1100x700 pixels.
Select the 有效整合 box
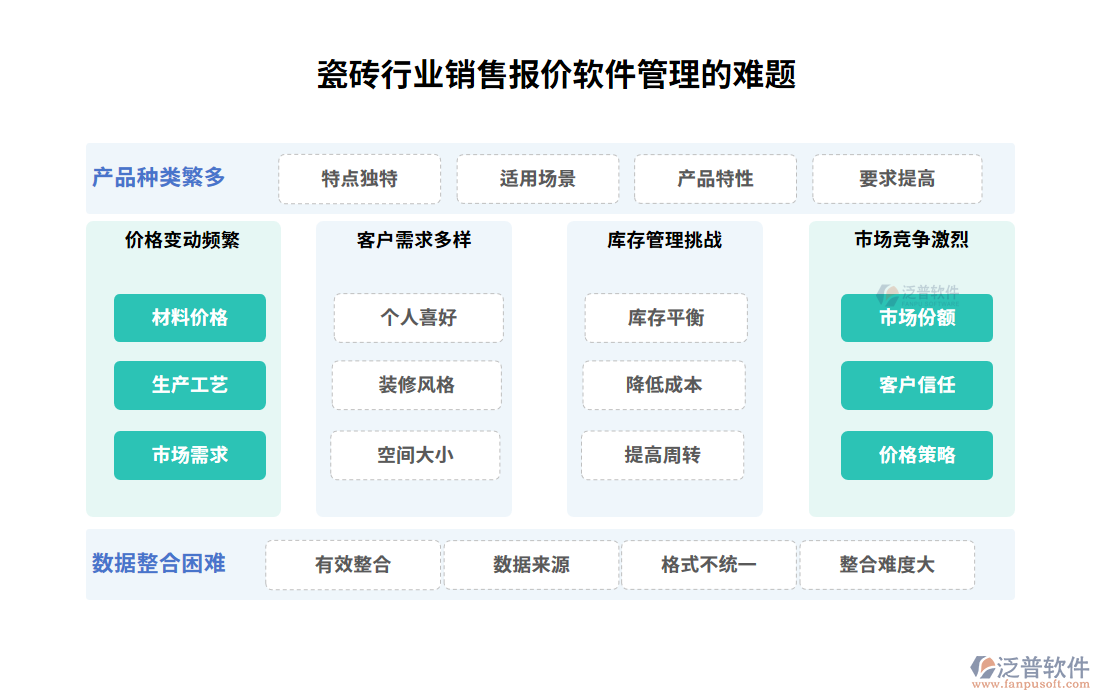click(x=353, y=565)
